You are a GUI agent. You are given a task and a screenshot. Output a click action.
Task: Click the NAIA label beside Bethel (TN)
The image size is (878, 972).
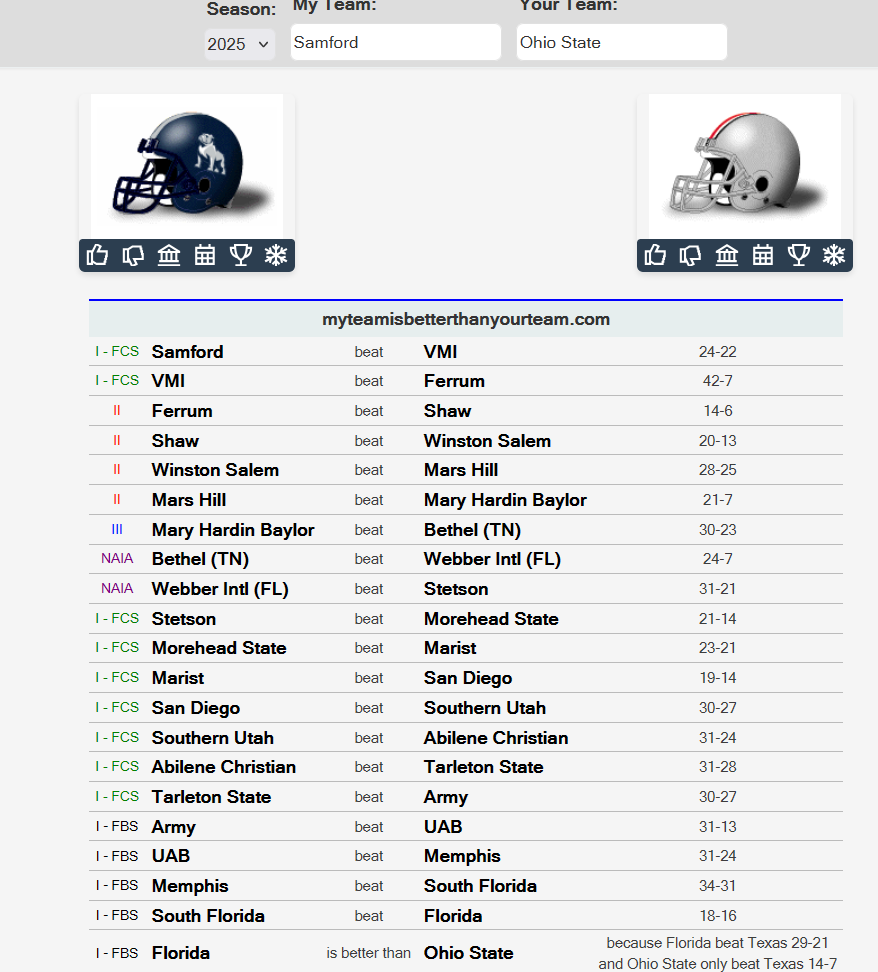[x=117, y=559]
